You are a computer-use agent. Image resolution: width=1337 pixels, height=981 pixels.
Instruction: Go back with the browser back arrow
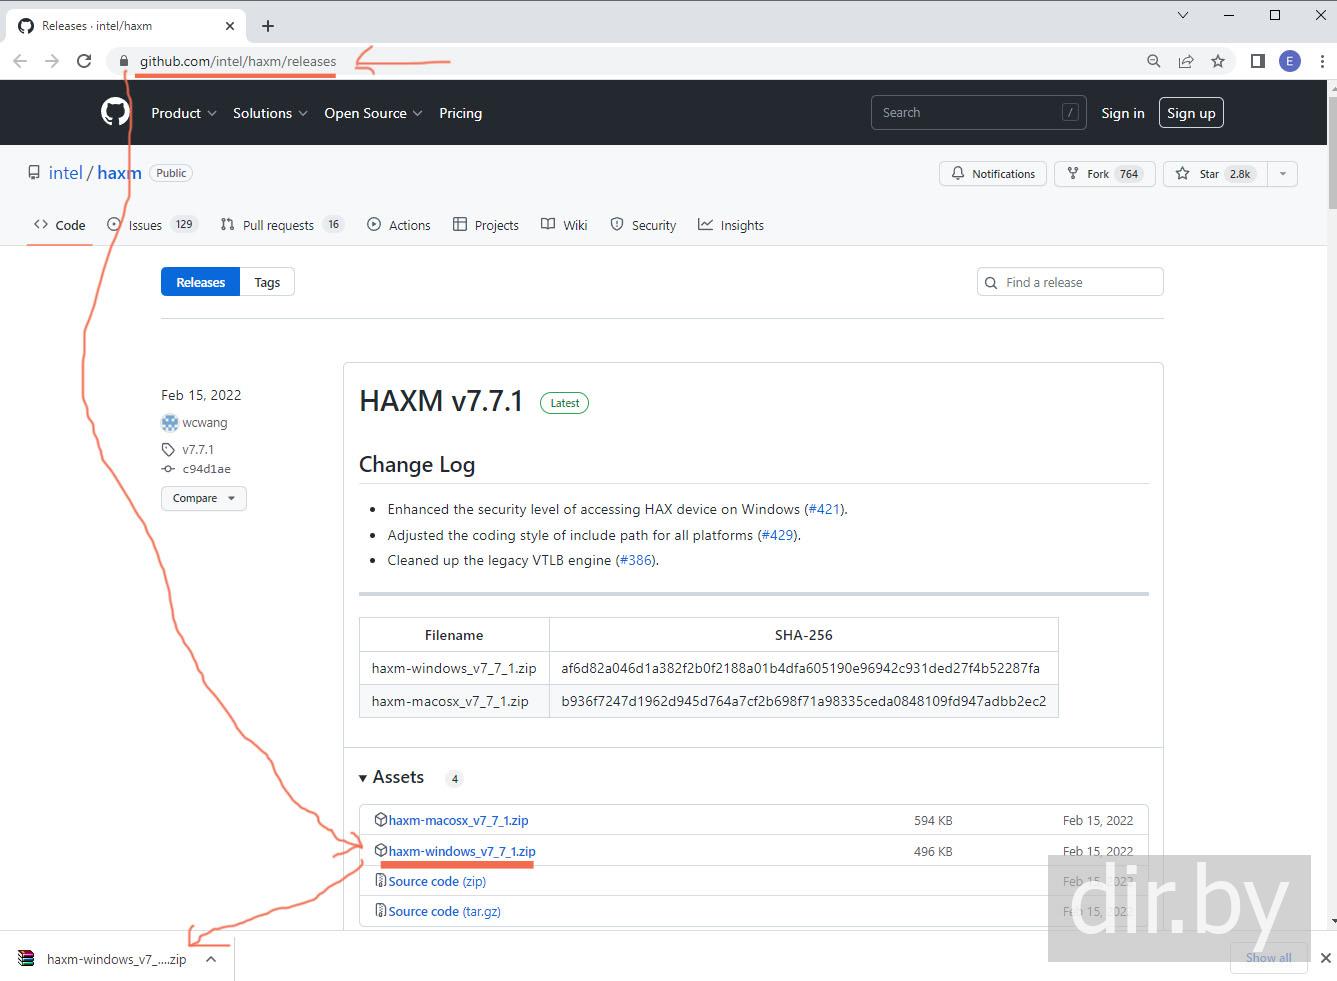[x=20, y=61]
